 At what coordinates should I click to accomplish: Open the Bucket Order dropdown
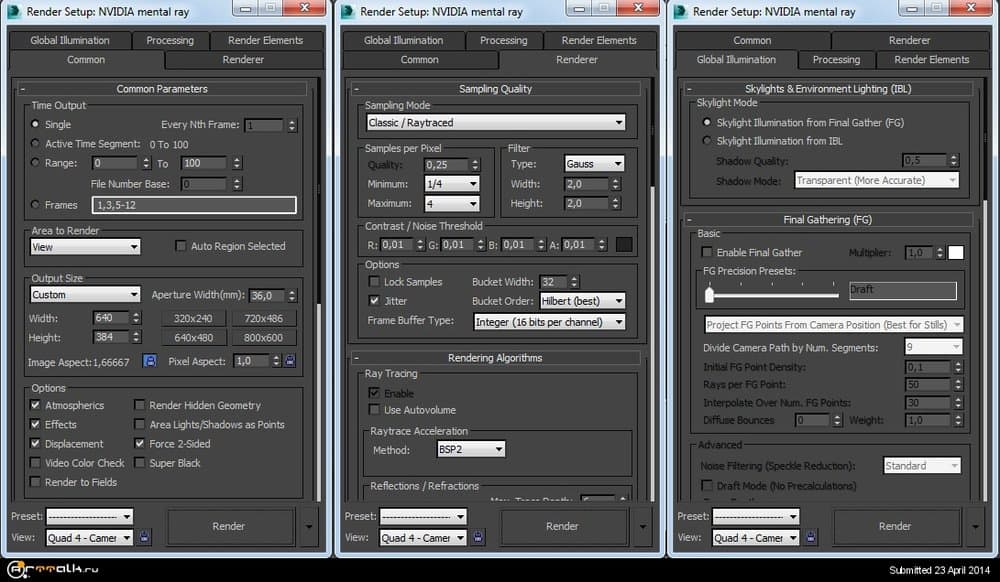tap(582, 300)
